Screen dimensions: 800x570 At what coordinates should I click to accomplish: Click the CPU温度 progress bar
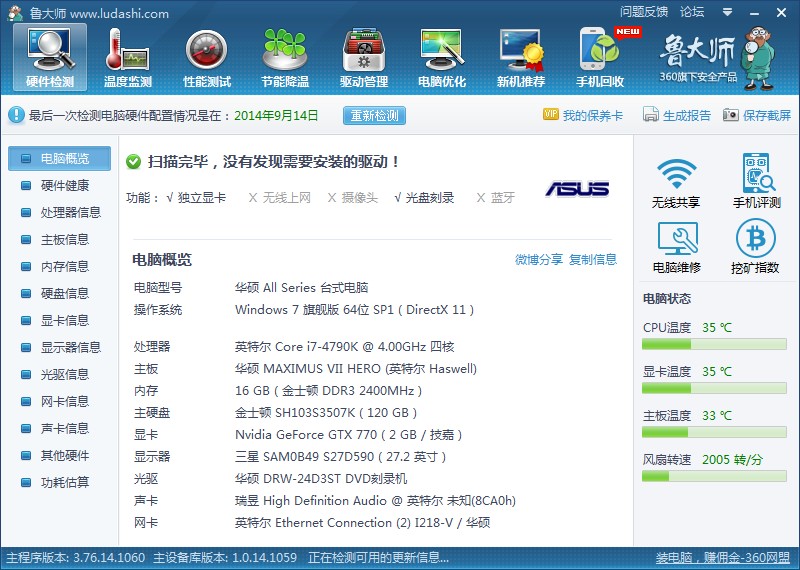[x=714, y=344]
